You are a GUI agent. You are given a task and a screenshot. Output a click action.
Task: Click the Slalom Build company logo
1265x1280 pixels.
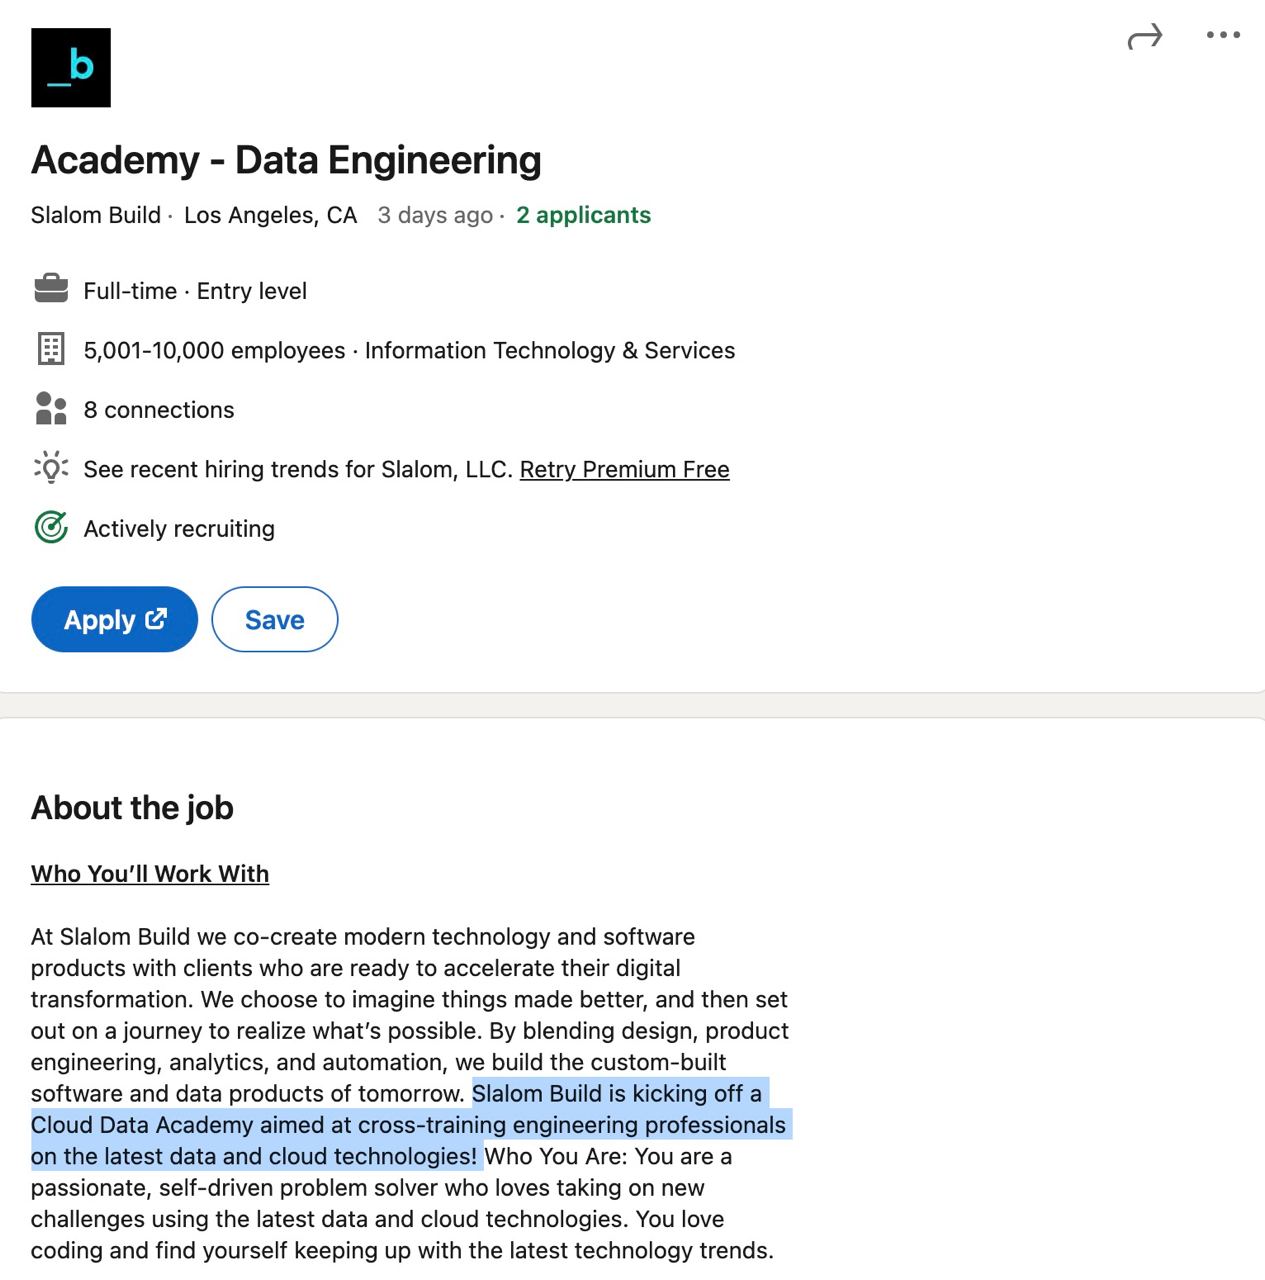click(71, 68)
